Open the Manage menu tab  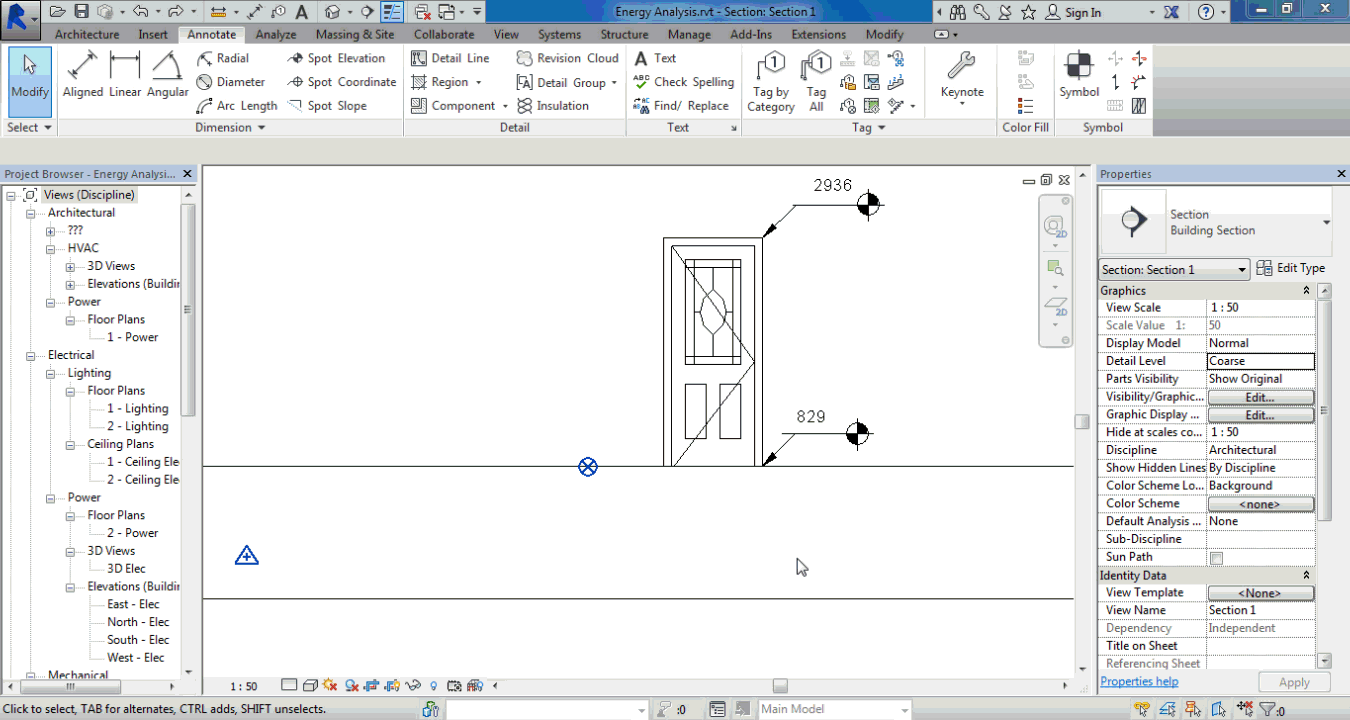click(689, 33)
